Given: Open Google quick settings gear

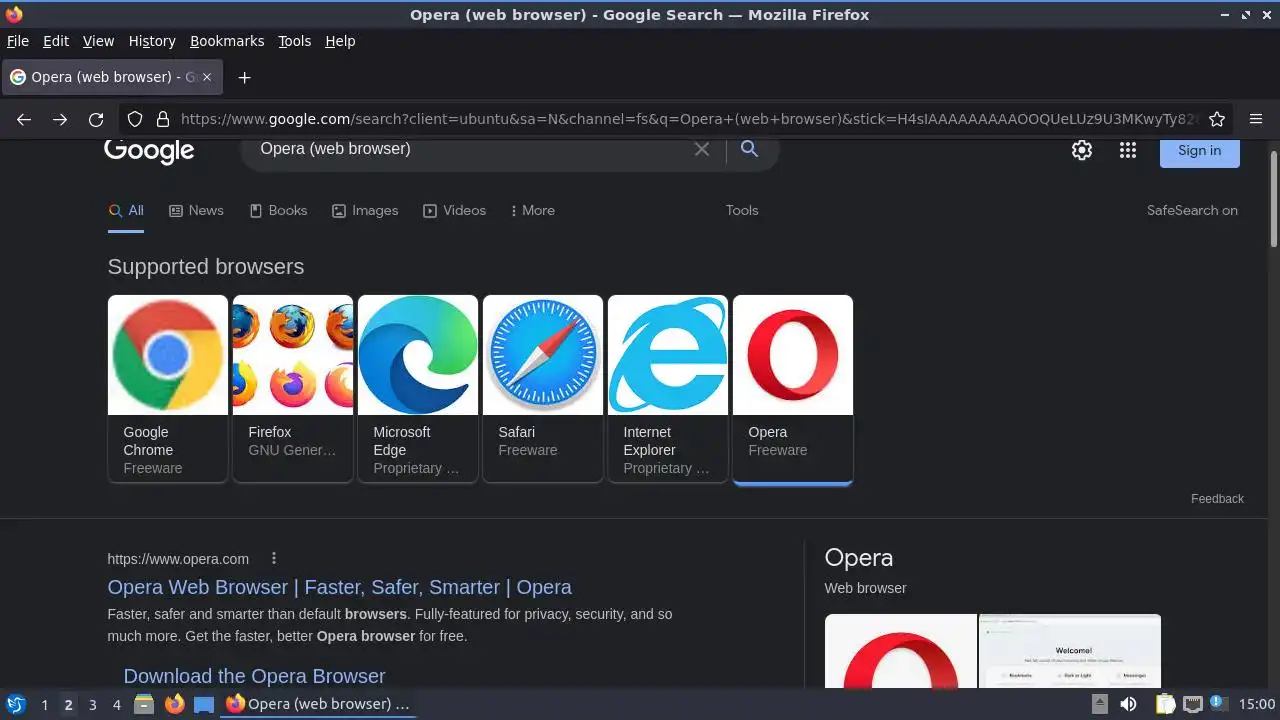Looking at the screenshot, I should pos(1082,150).
